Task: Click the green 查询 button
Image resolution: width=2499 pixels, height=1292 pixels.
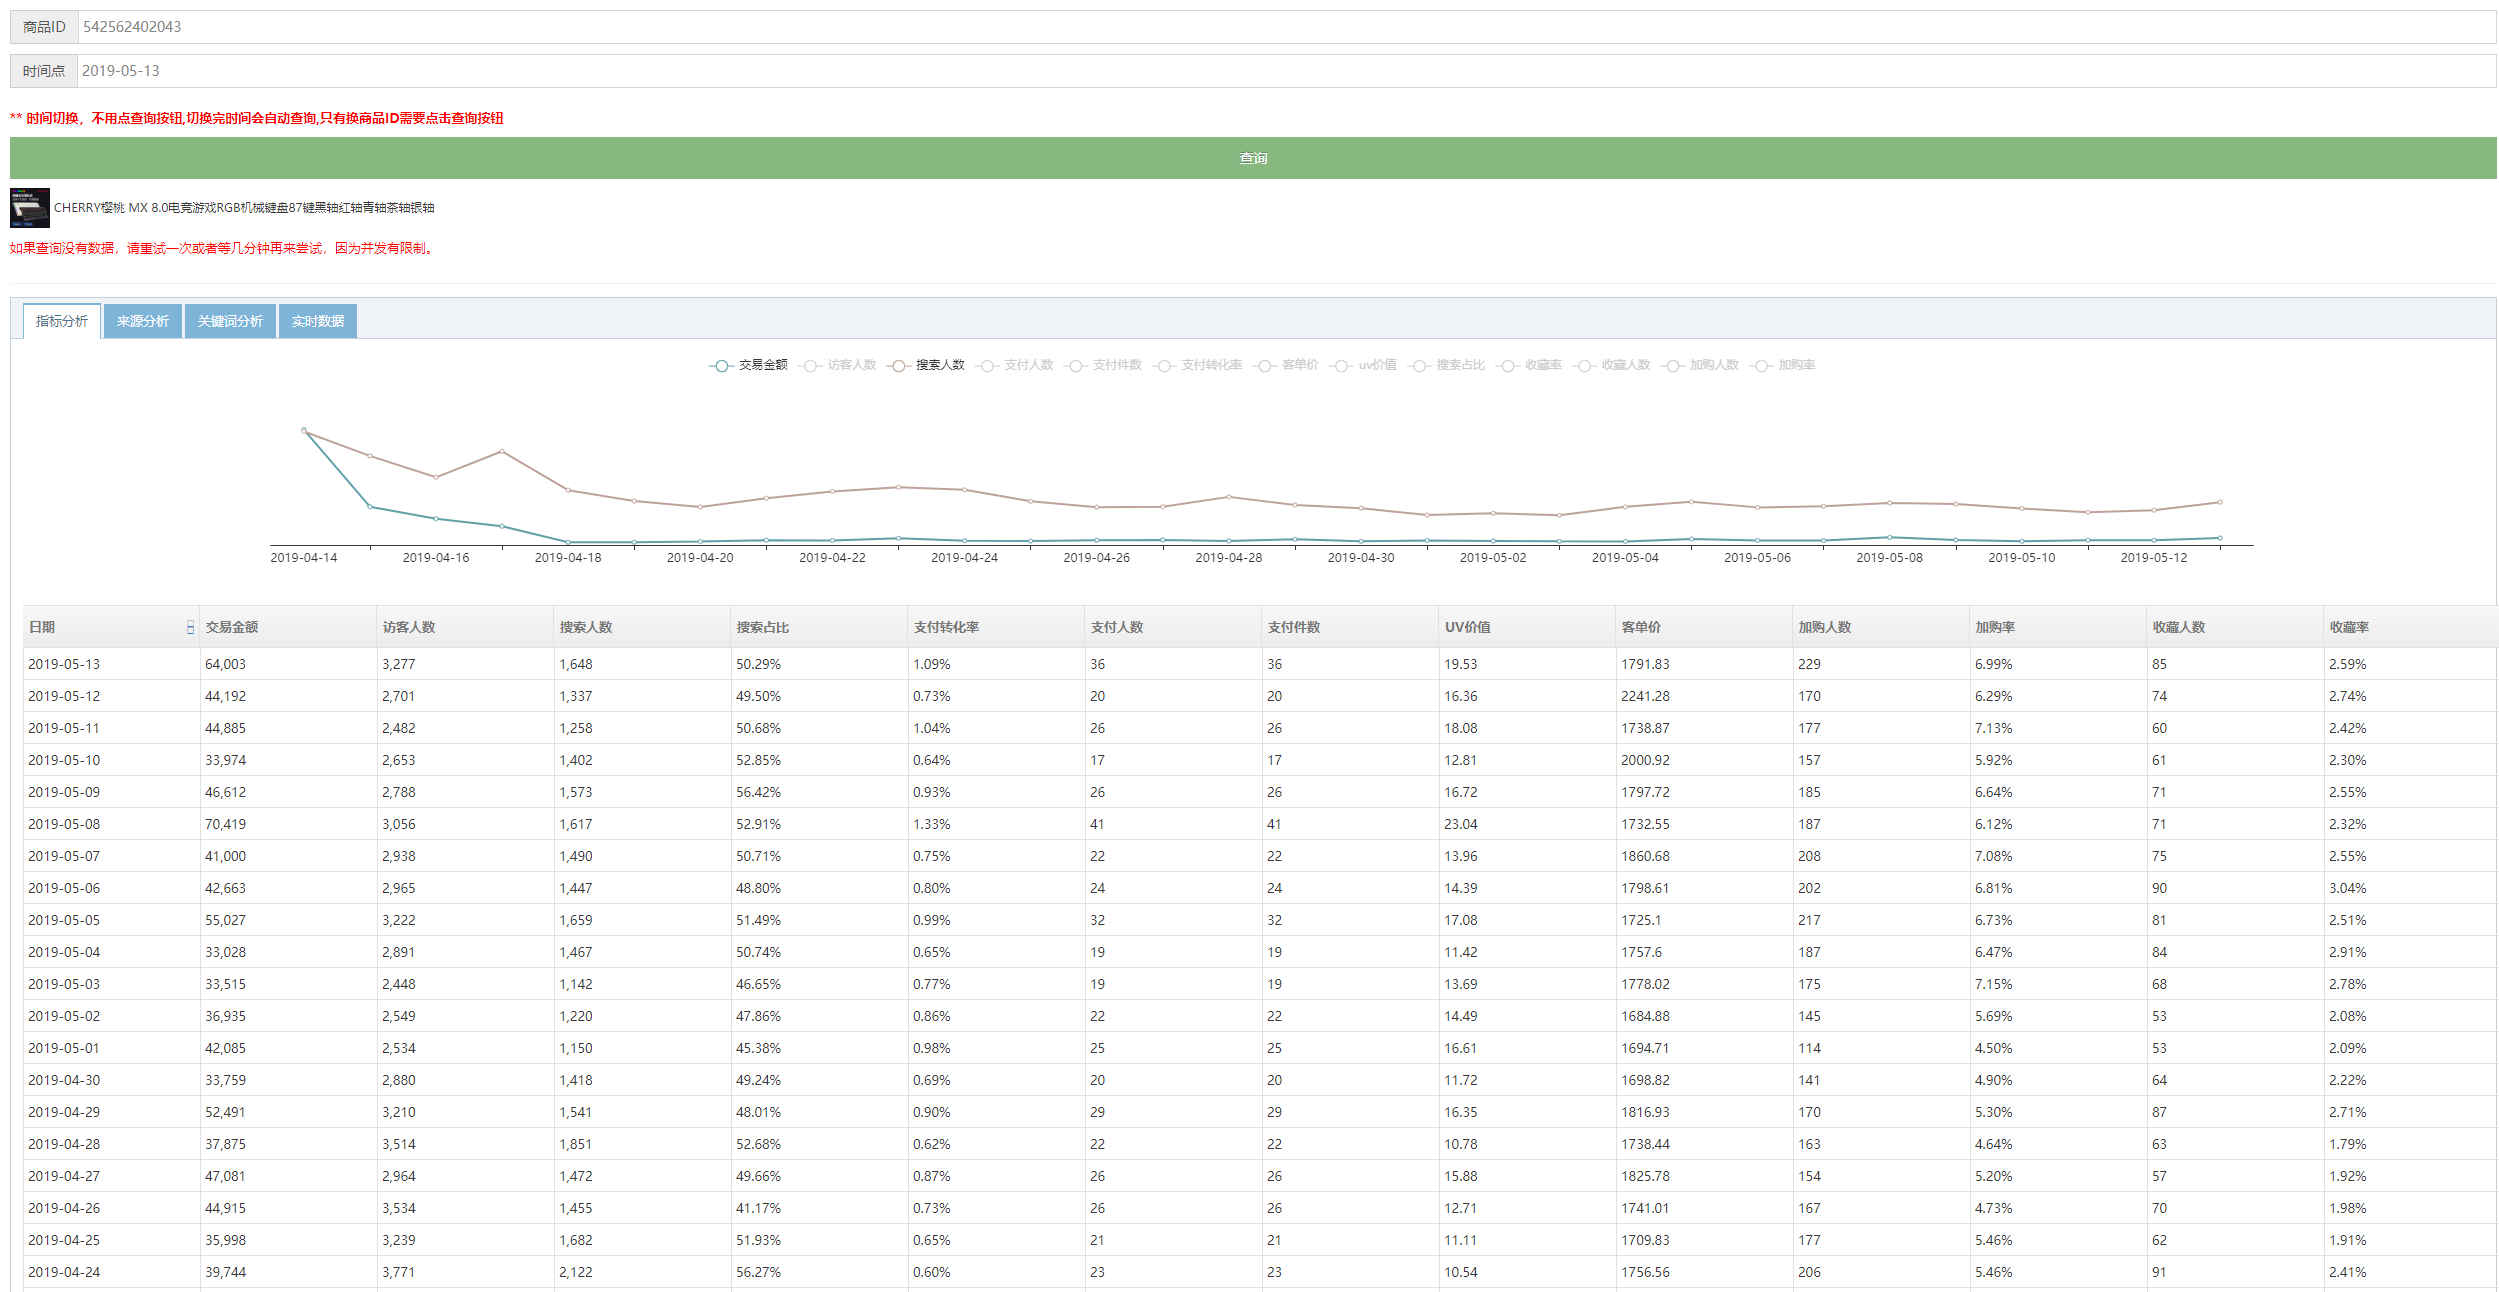Action: (x=1253, y=158)
